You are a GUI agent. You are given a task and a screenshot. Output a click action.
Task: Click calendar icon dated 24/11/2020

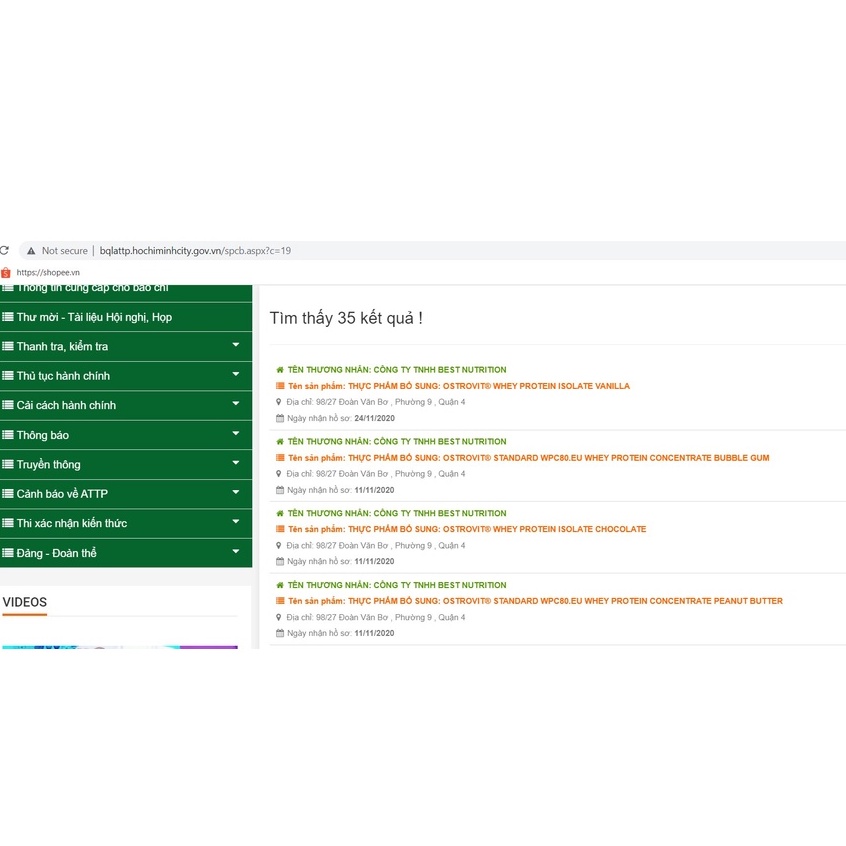280,418
